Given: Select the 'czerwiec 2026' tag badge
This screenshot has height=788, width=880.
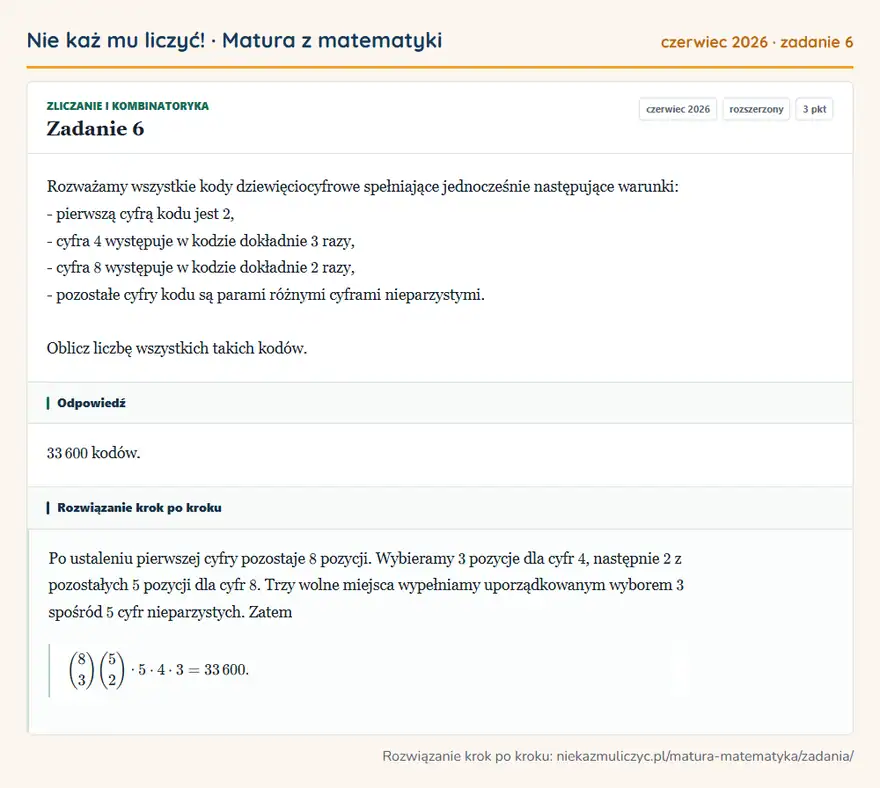Looking at the screenshot, I should [x=678, y=109].
